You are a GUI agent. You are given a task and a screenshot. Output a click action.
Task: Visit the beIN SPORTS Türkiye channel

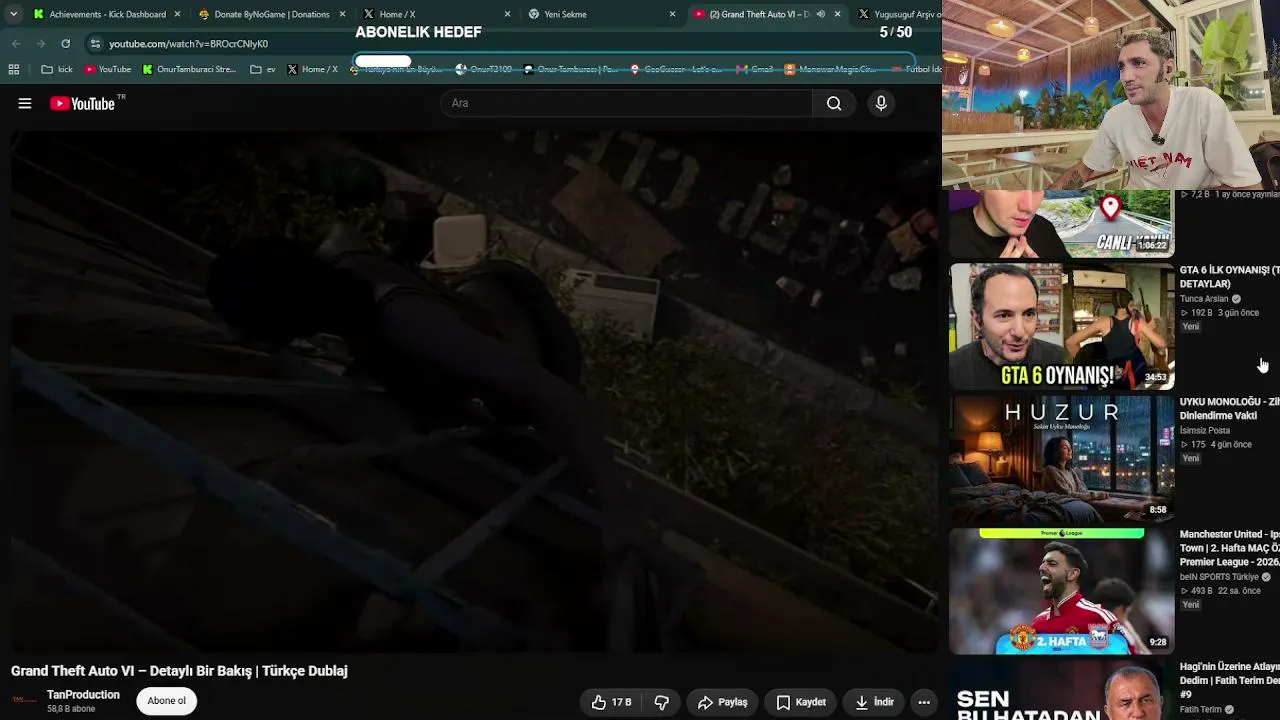(1219, 577)
